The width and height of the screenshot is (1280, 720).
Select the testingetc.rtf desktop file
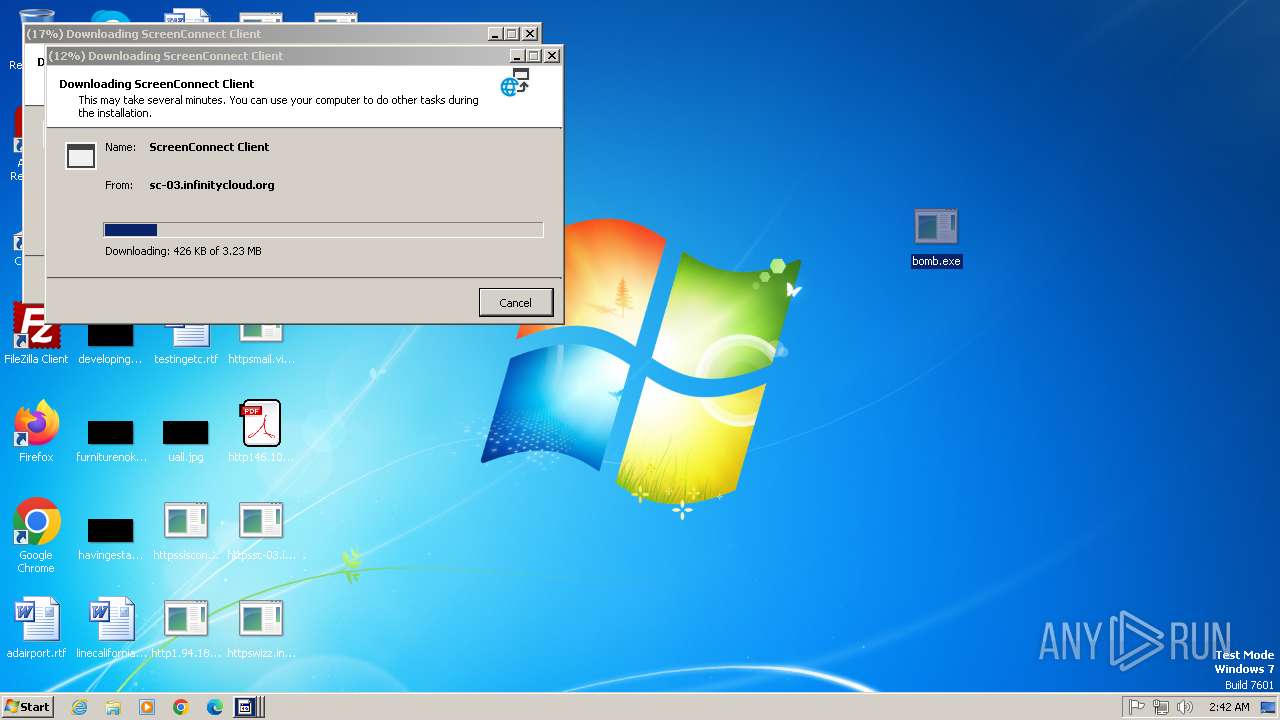[x=186, y=345]
